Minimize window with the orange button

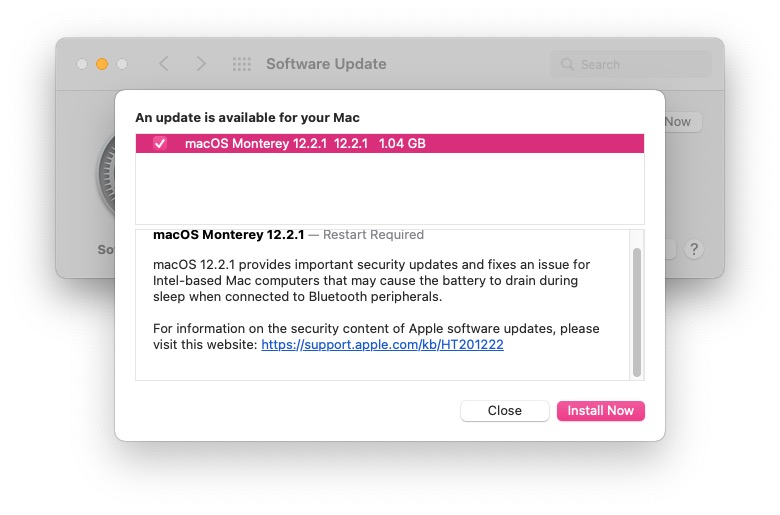point(102,64)
